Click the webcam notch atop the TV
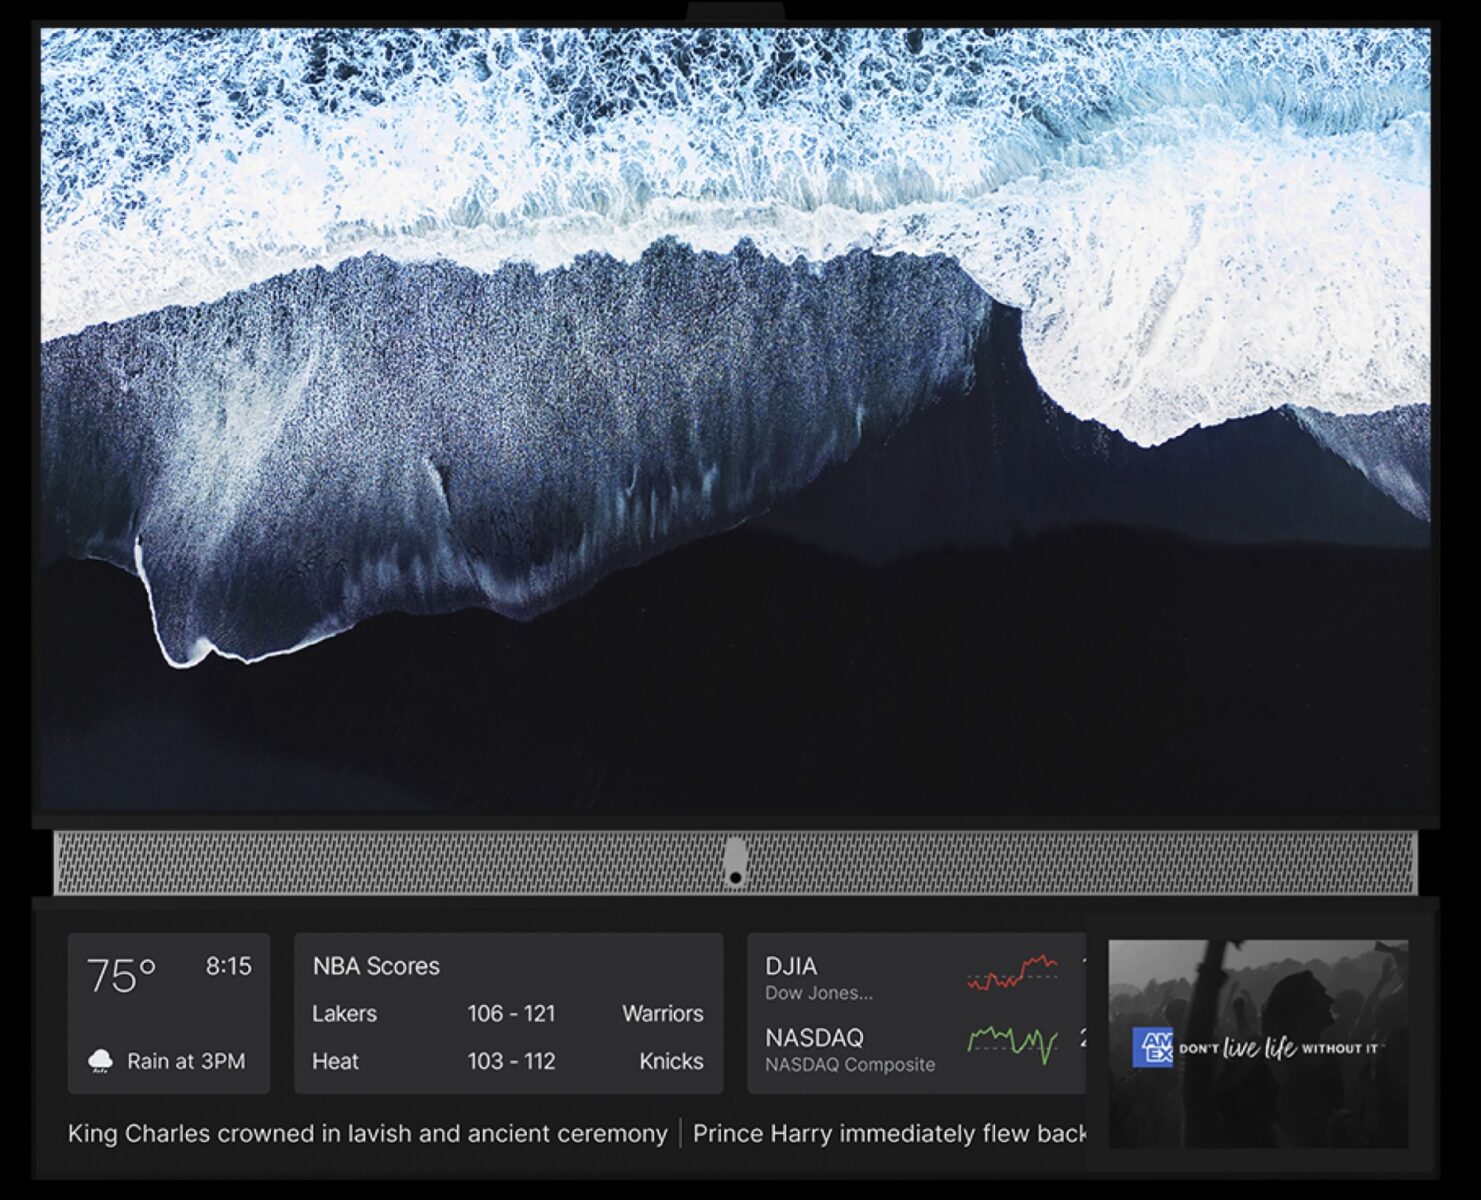This screenshot has width=1481, height=1200. 735,12
